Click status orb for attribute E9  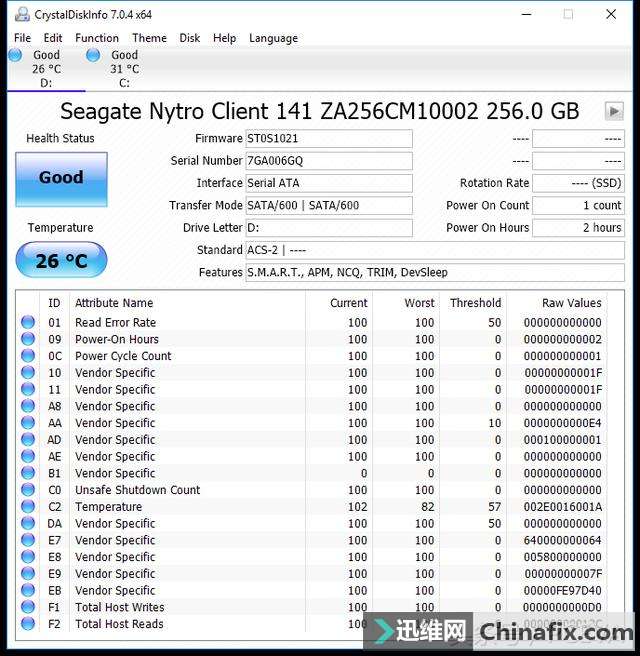(x=28, y=573)
